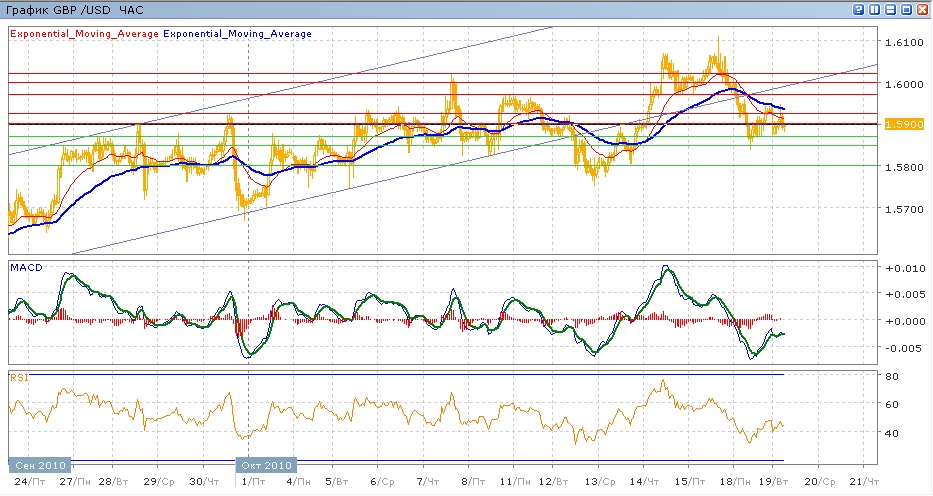Maximize the GBP/USD chart window

pyautogui.click(x=907, y=9)
